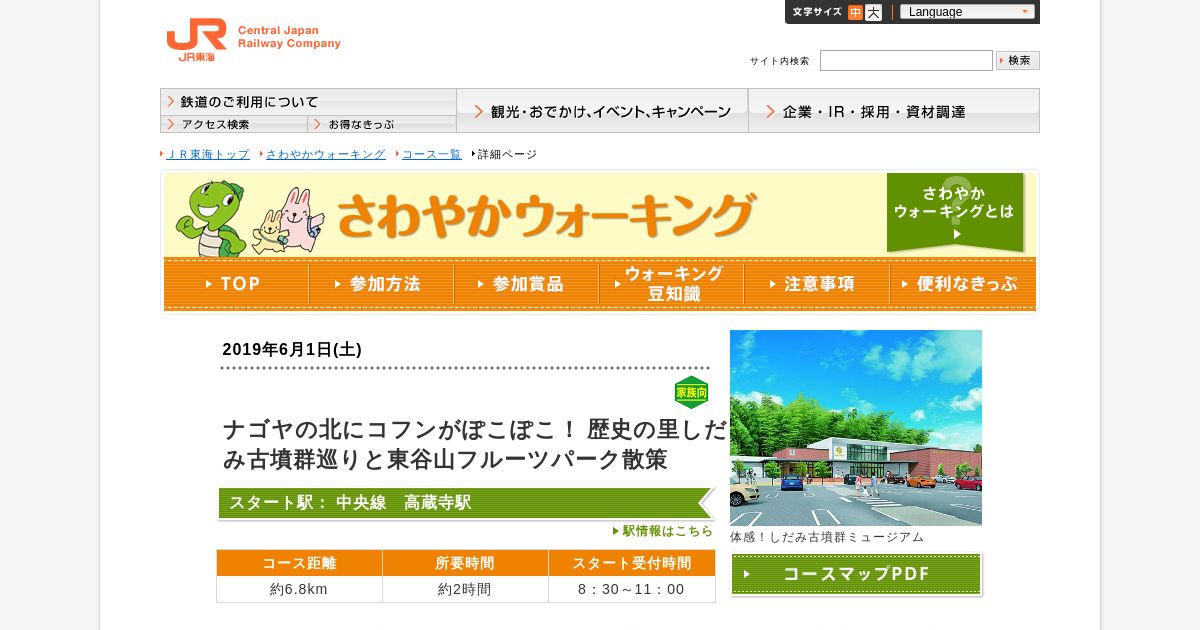
Task: Click the 文字サイズ label
Action: point(817,12)
